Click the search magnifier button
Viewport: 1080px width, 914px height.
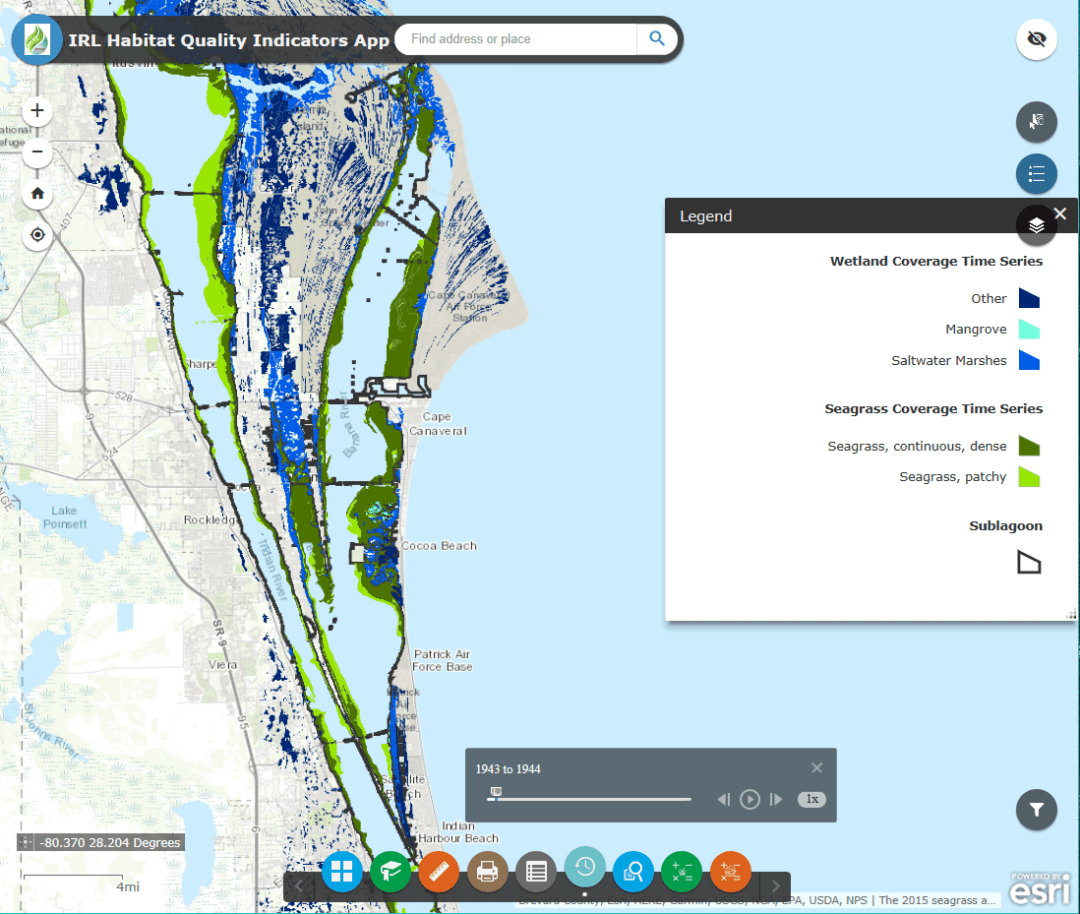656,39
